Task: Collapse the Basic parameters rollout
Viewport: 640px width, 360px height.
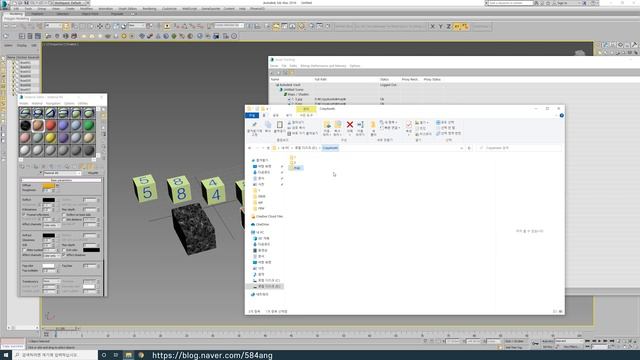Action: (x=62, y=180)
